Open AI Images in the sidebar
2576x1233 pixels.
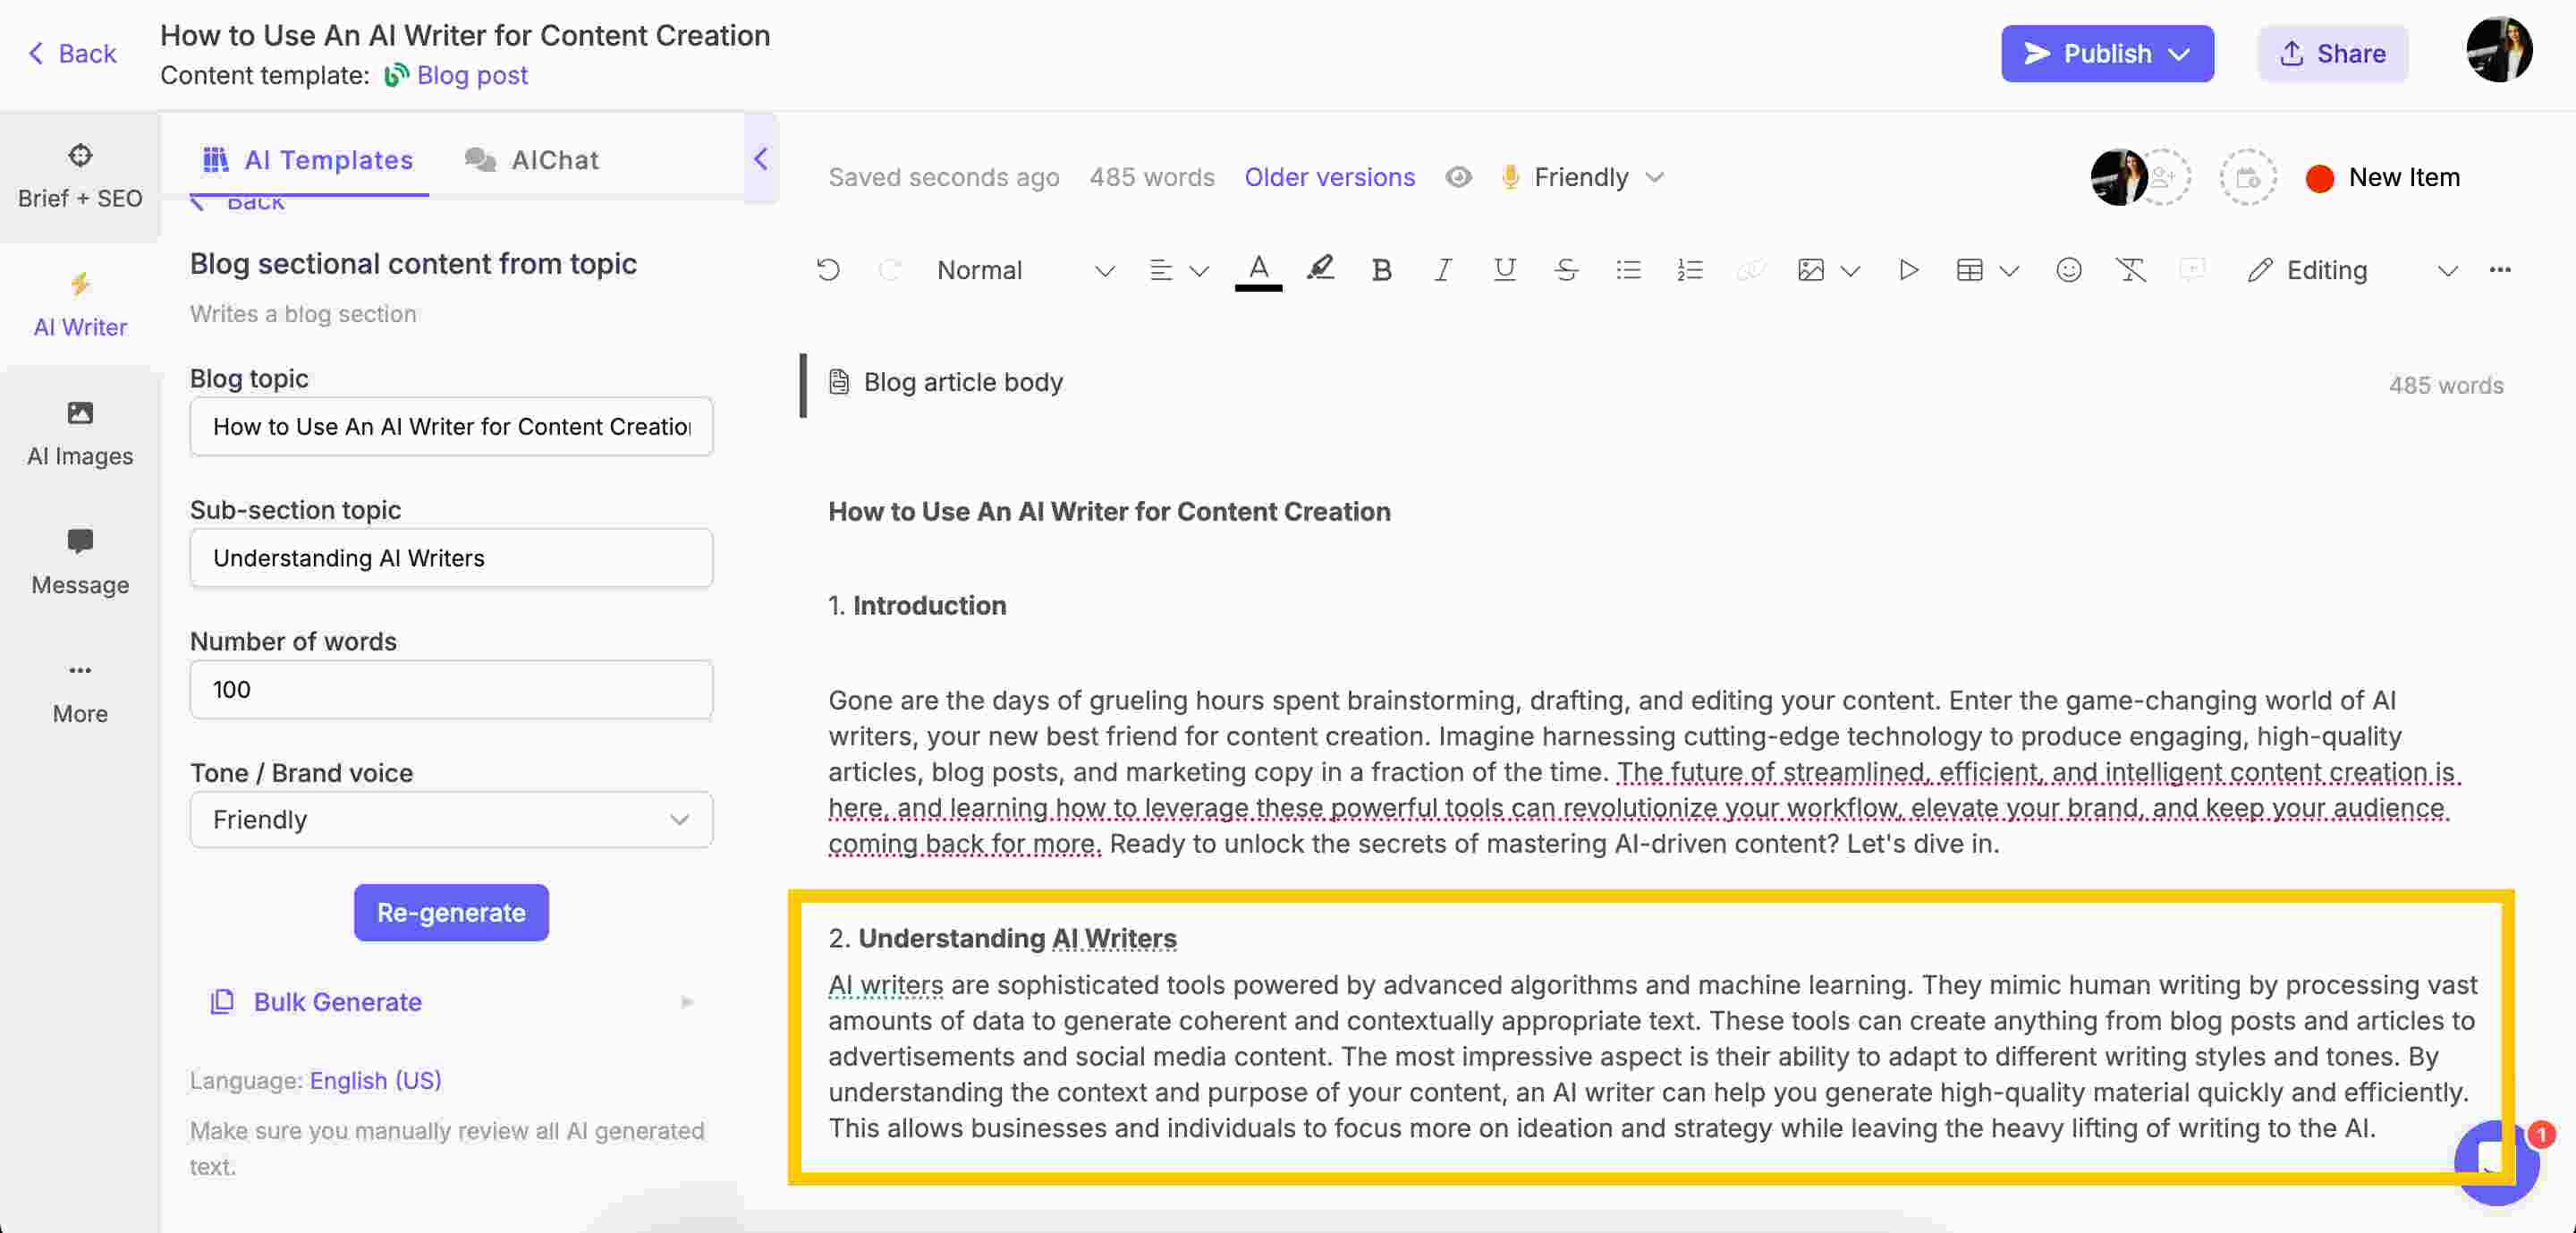pos(80,434)
